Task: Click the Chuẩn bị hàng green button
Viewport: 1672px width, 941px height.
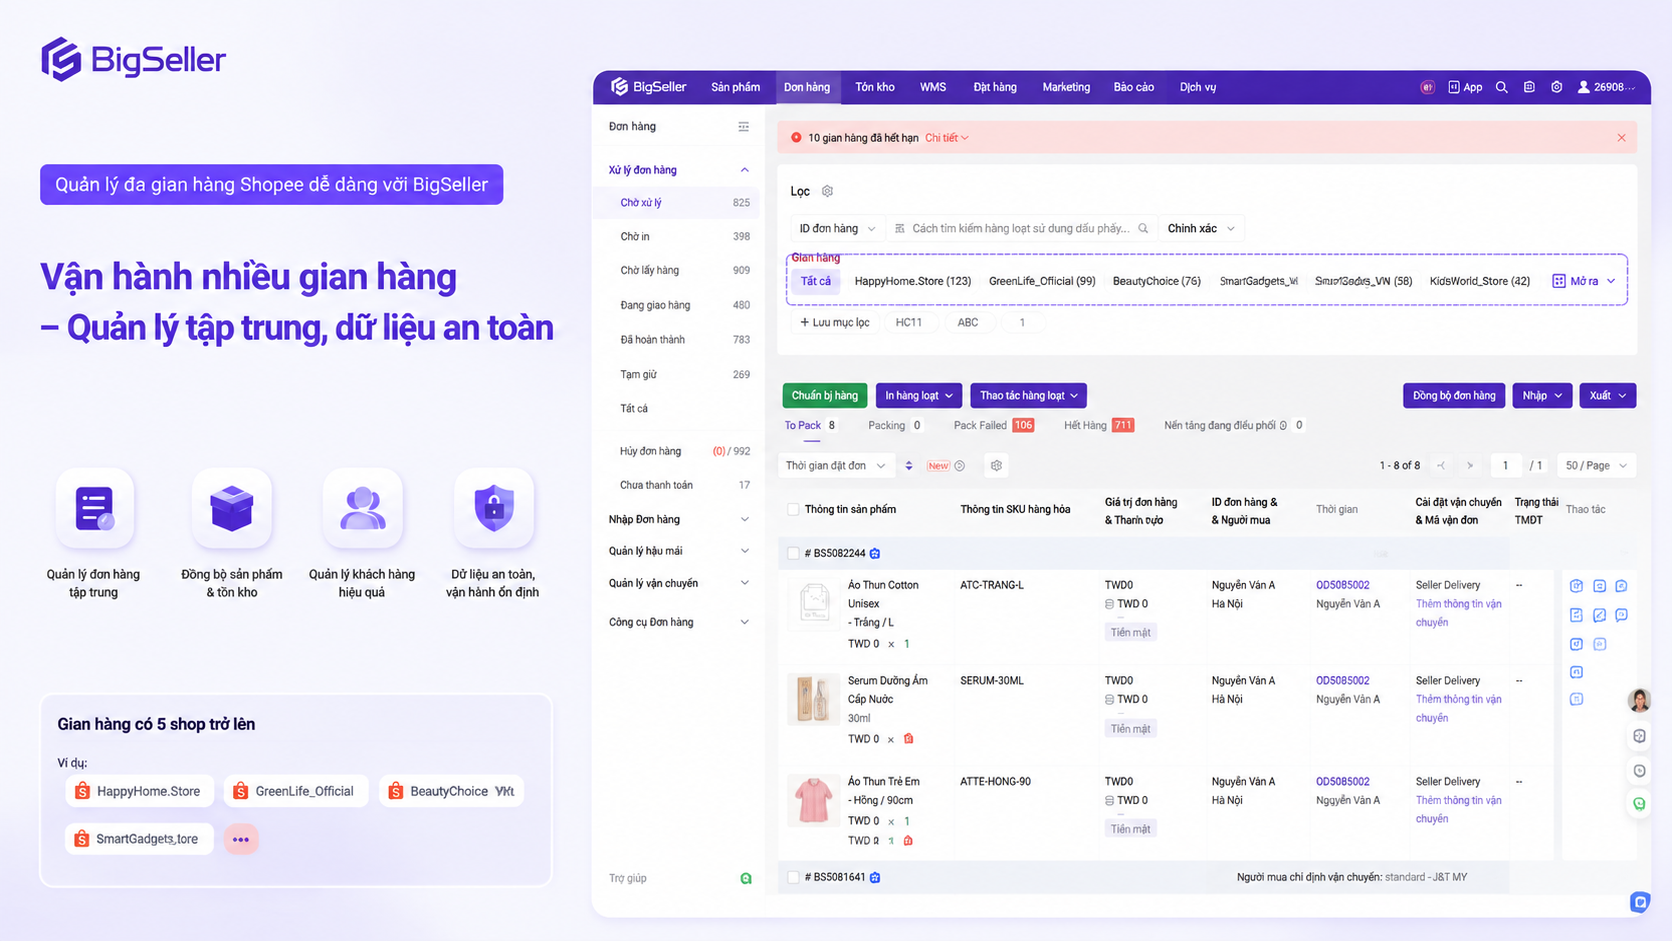Action: tap(825, 395)
